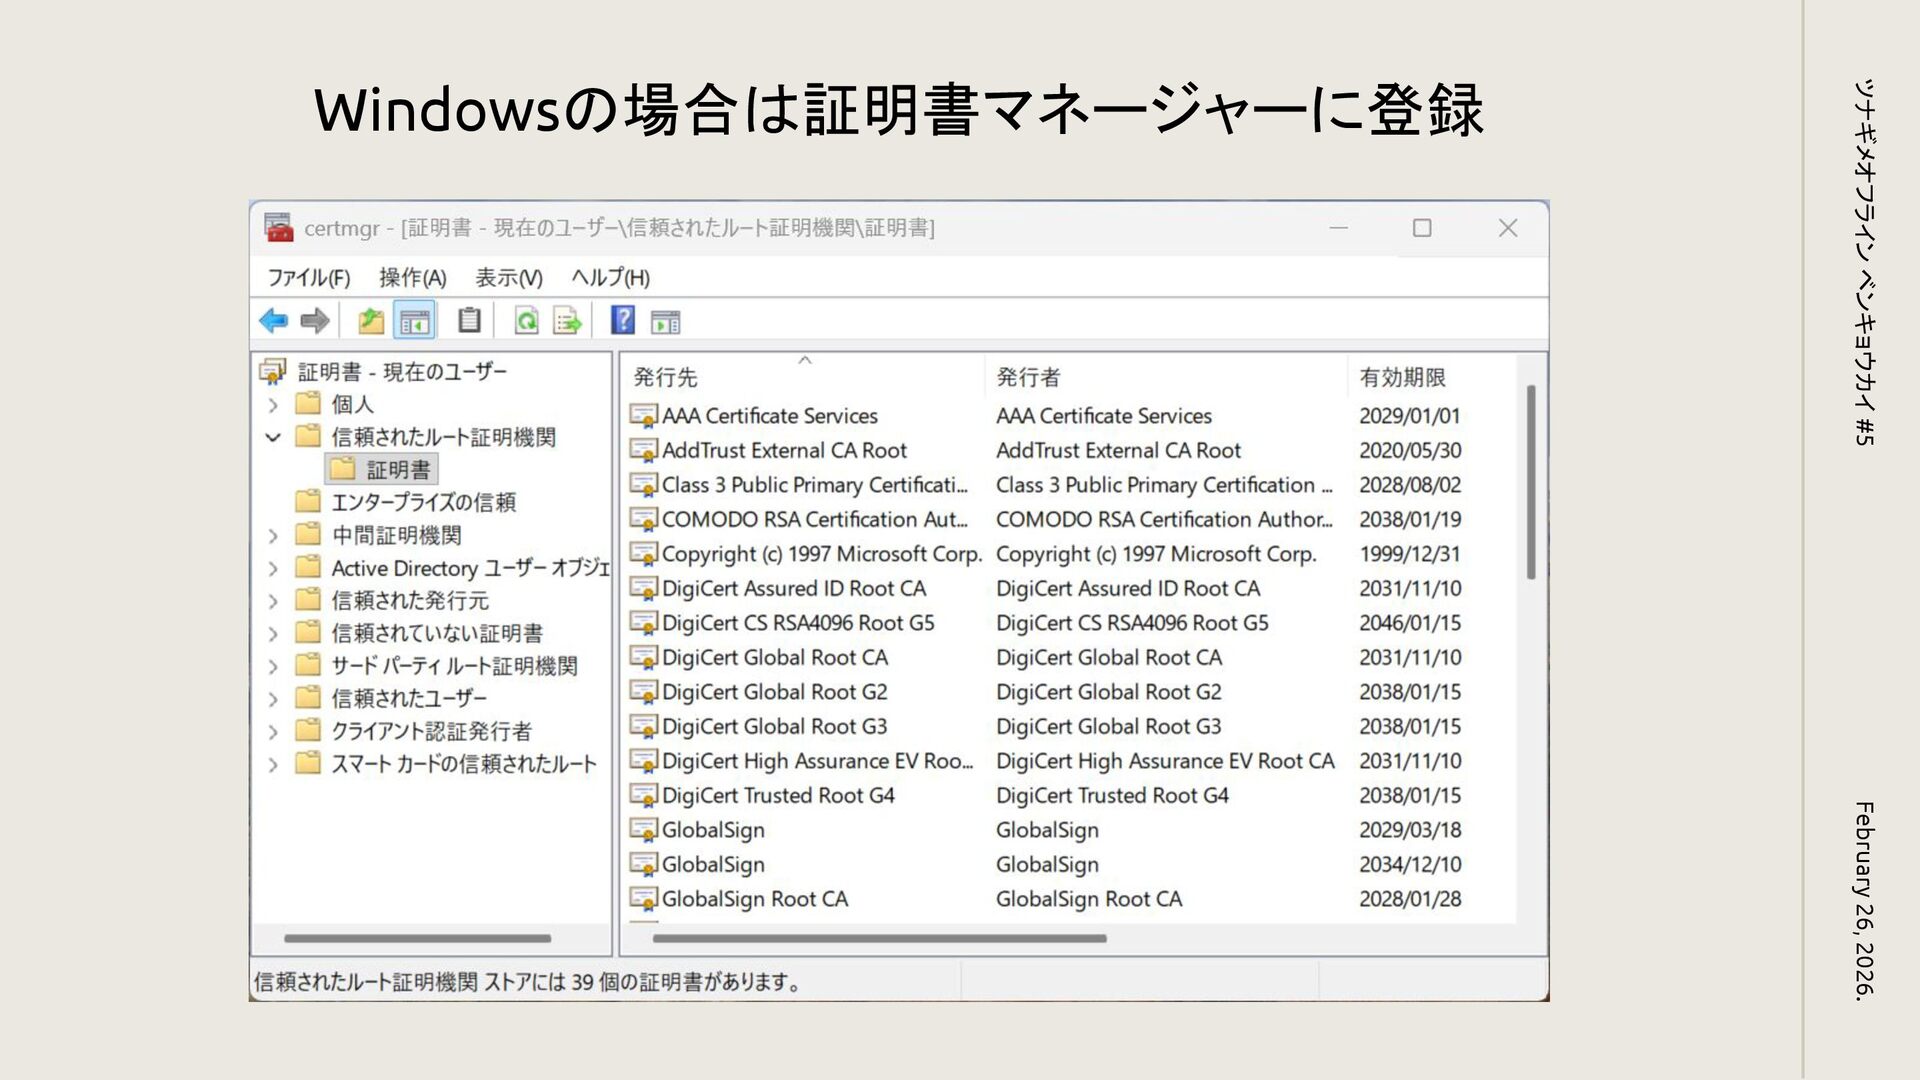This screenshot has height=1080, width=1920.
Task: Click the Export list toolbar icon
Action: 567,321
